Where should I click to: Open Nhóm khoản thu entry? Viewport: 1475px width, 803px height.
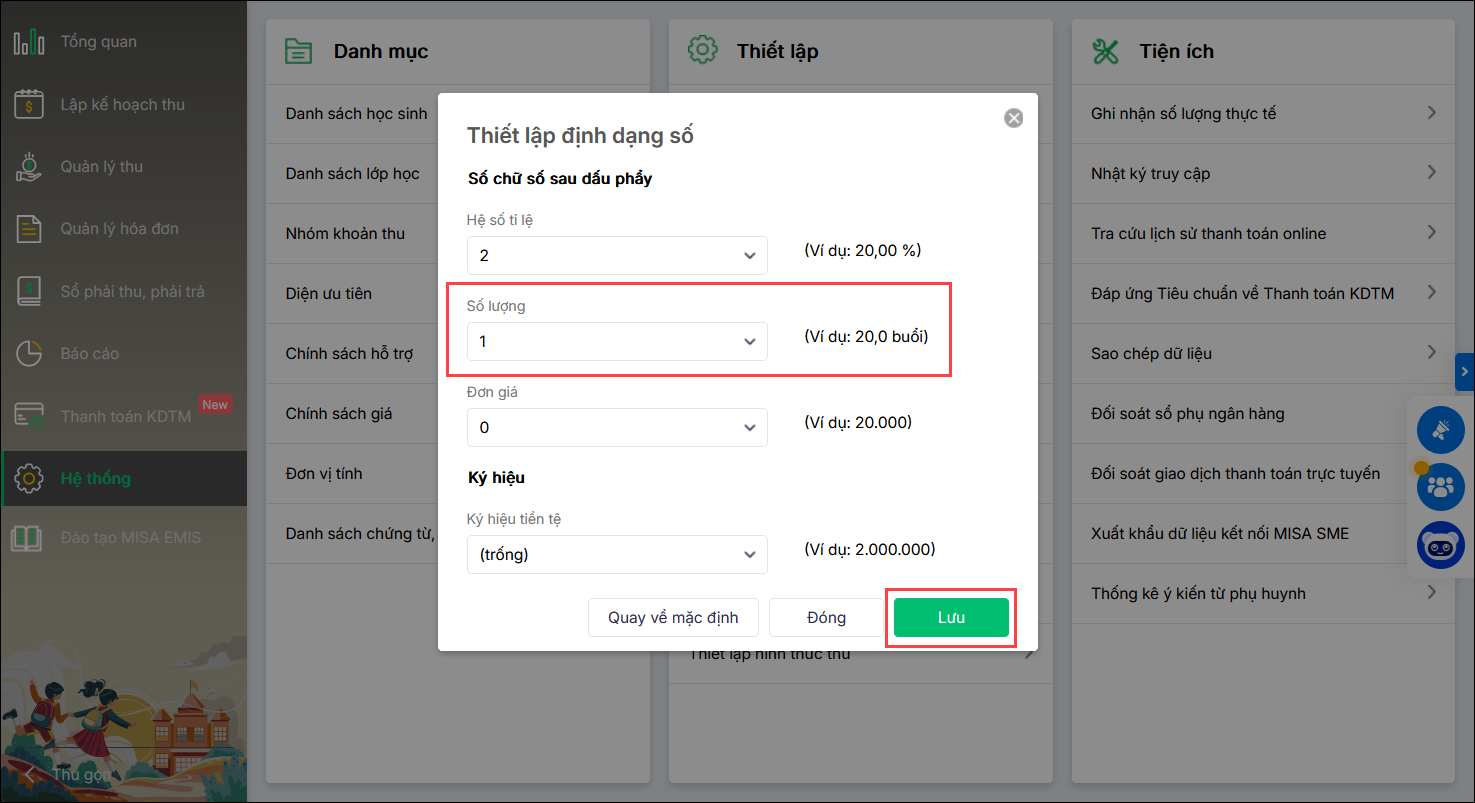coord(345,234)
